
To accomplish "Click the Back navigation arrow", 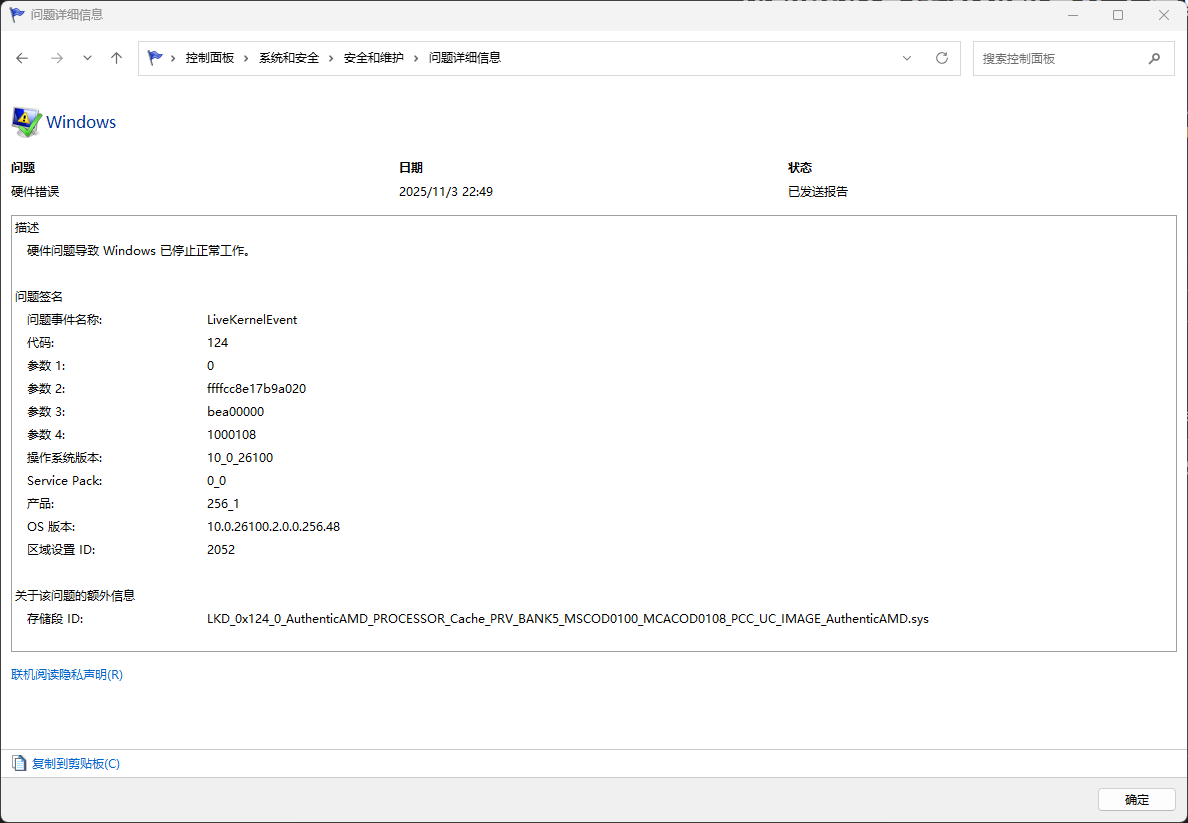I will pyautogui.click(x=22, y=58).
